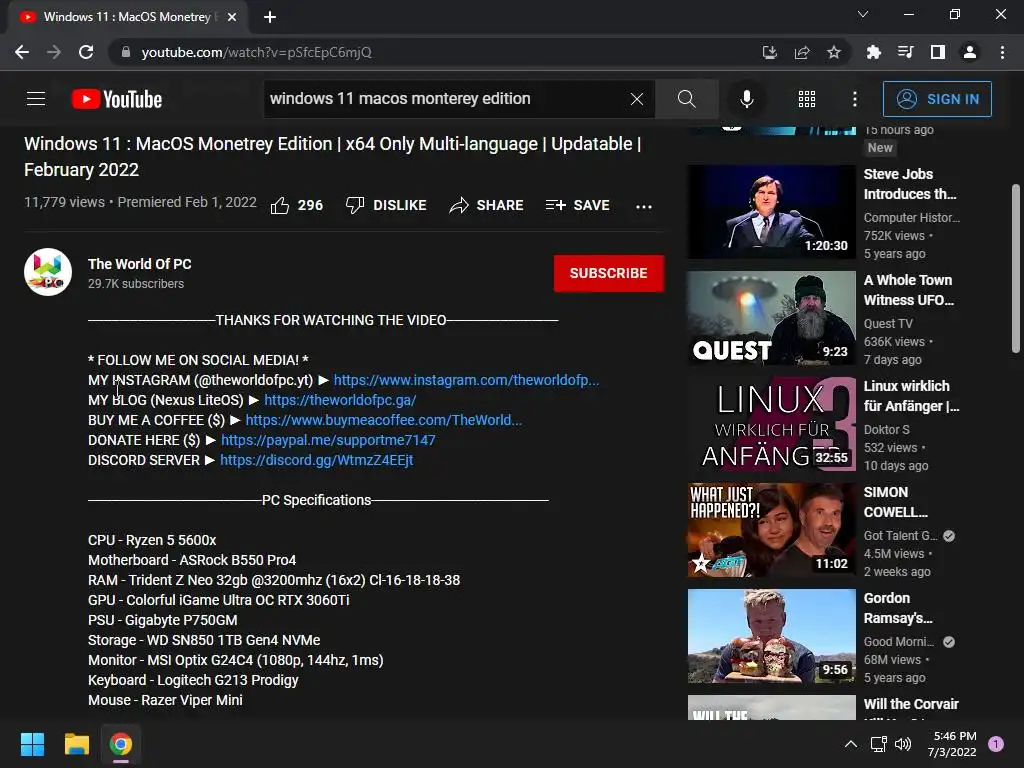The image size is (1024, 768).
Task: Open the Windows Start menu
Action: [x=32, y=744]
